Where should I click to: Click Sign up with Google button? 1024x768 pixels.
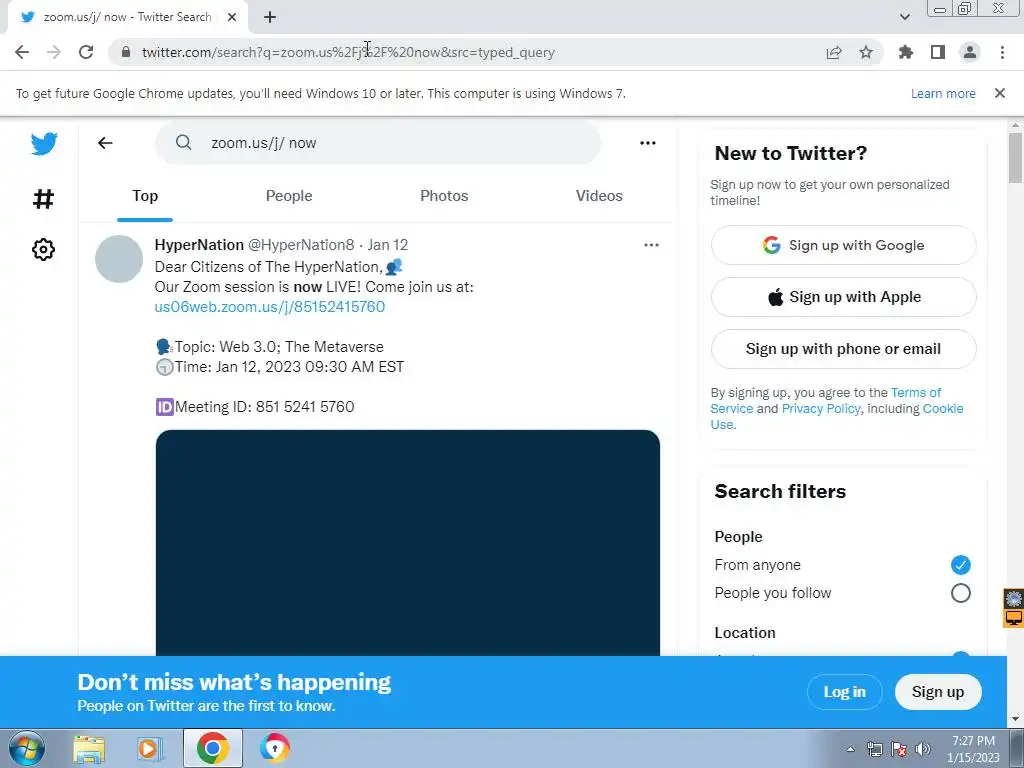tap(843, 245)
